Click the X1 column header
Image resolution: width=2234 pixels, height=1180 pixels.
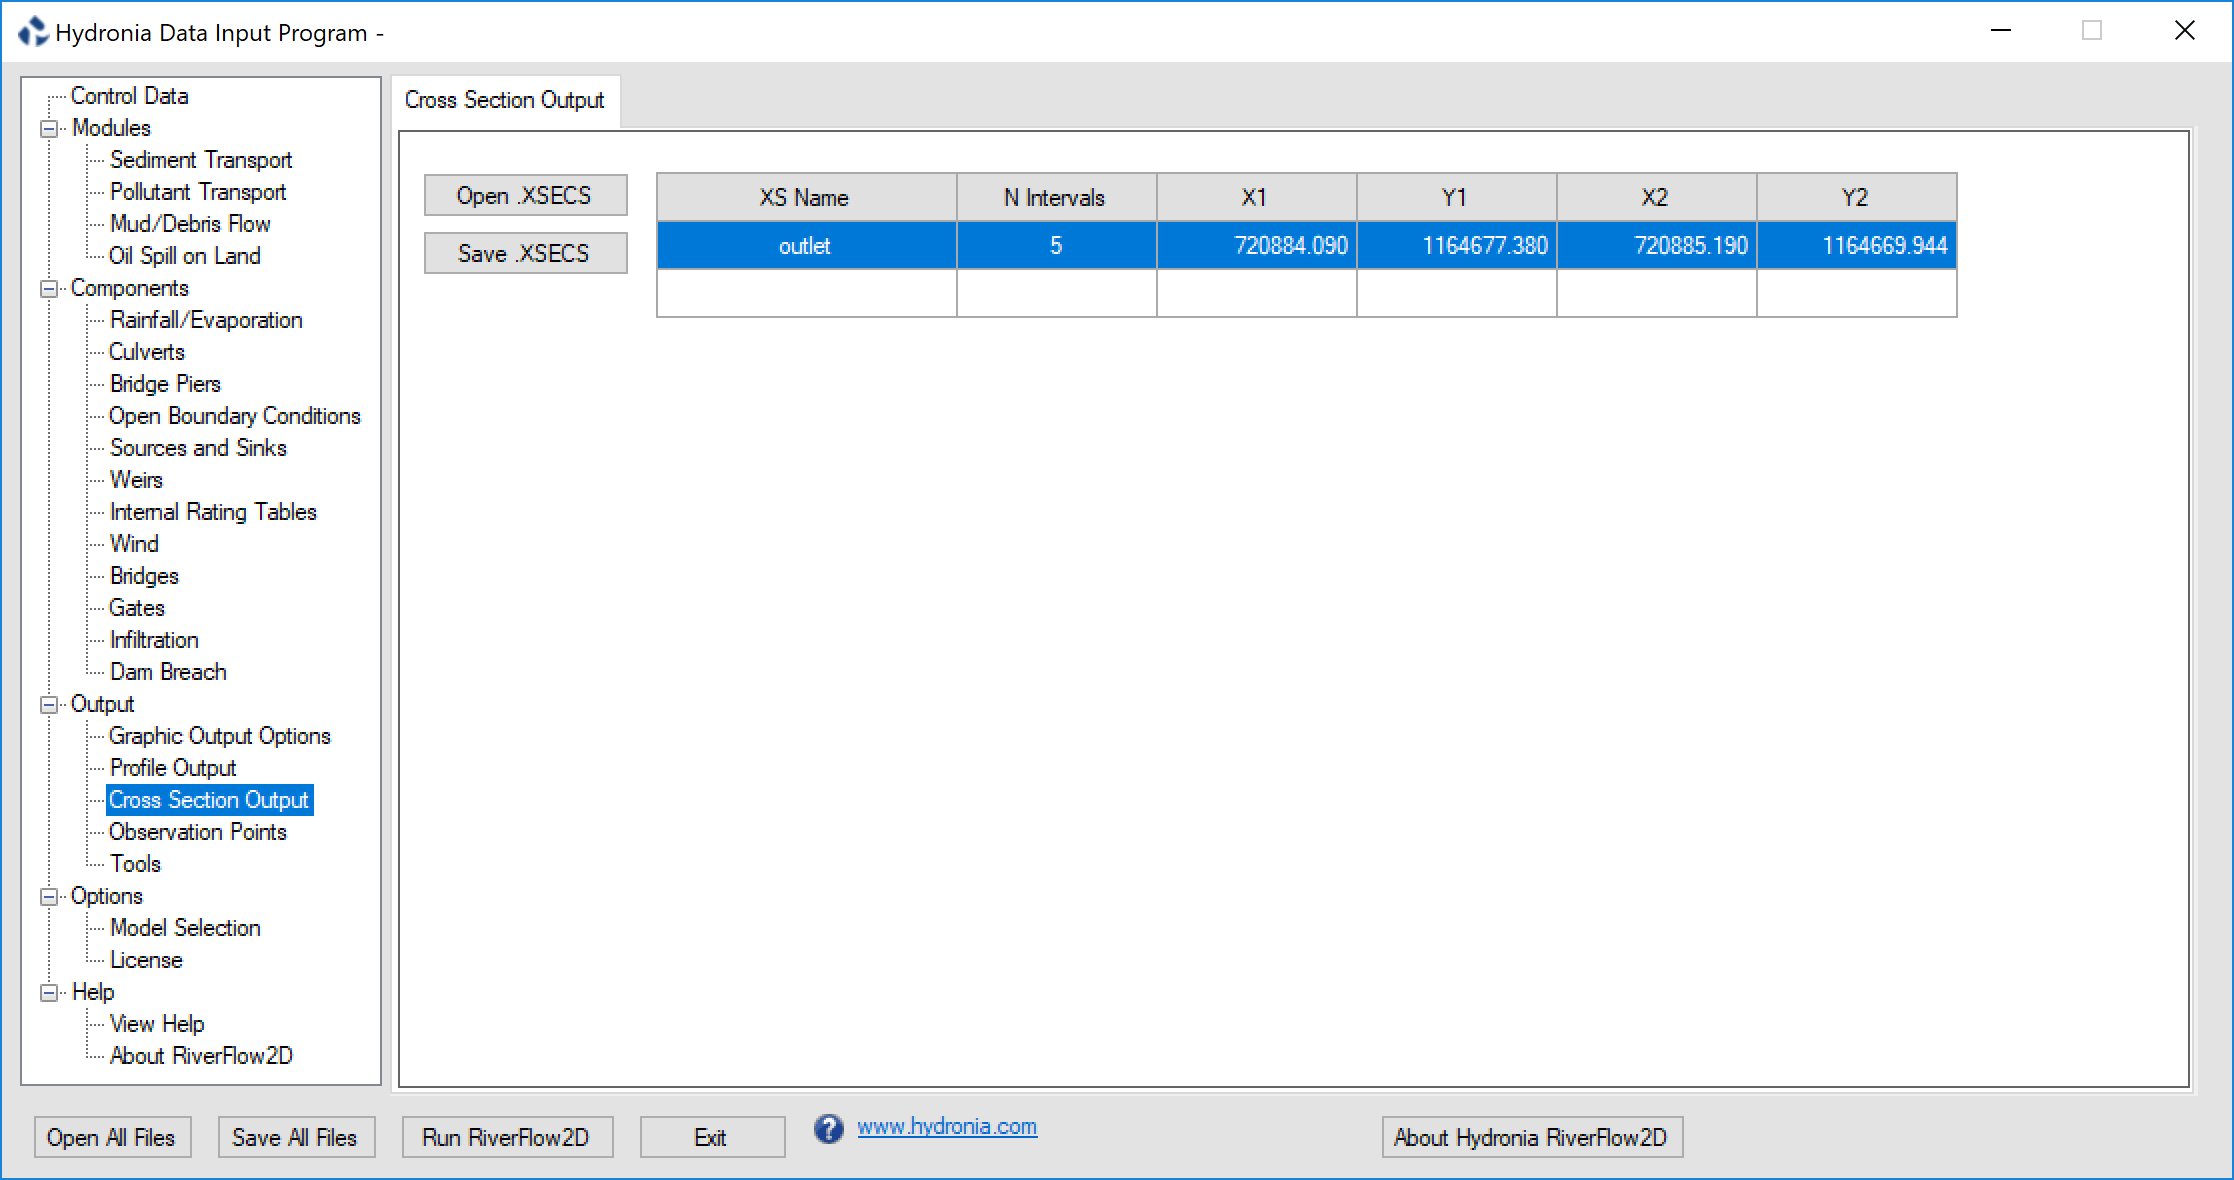click(x=1256, y=197)
